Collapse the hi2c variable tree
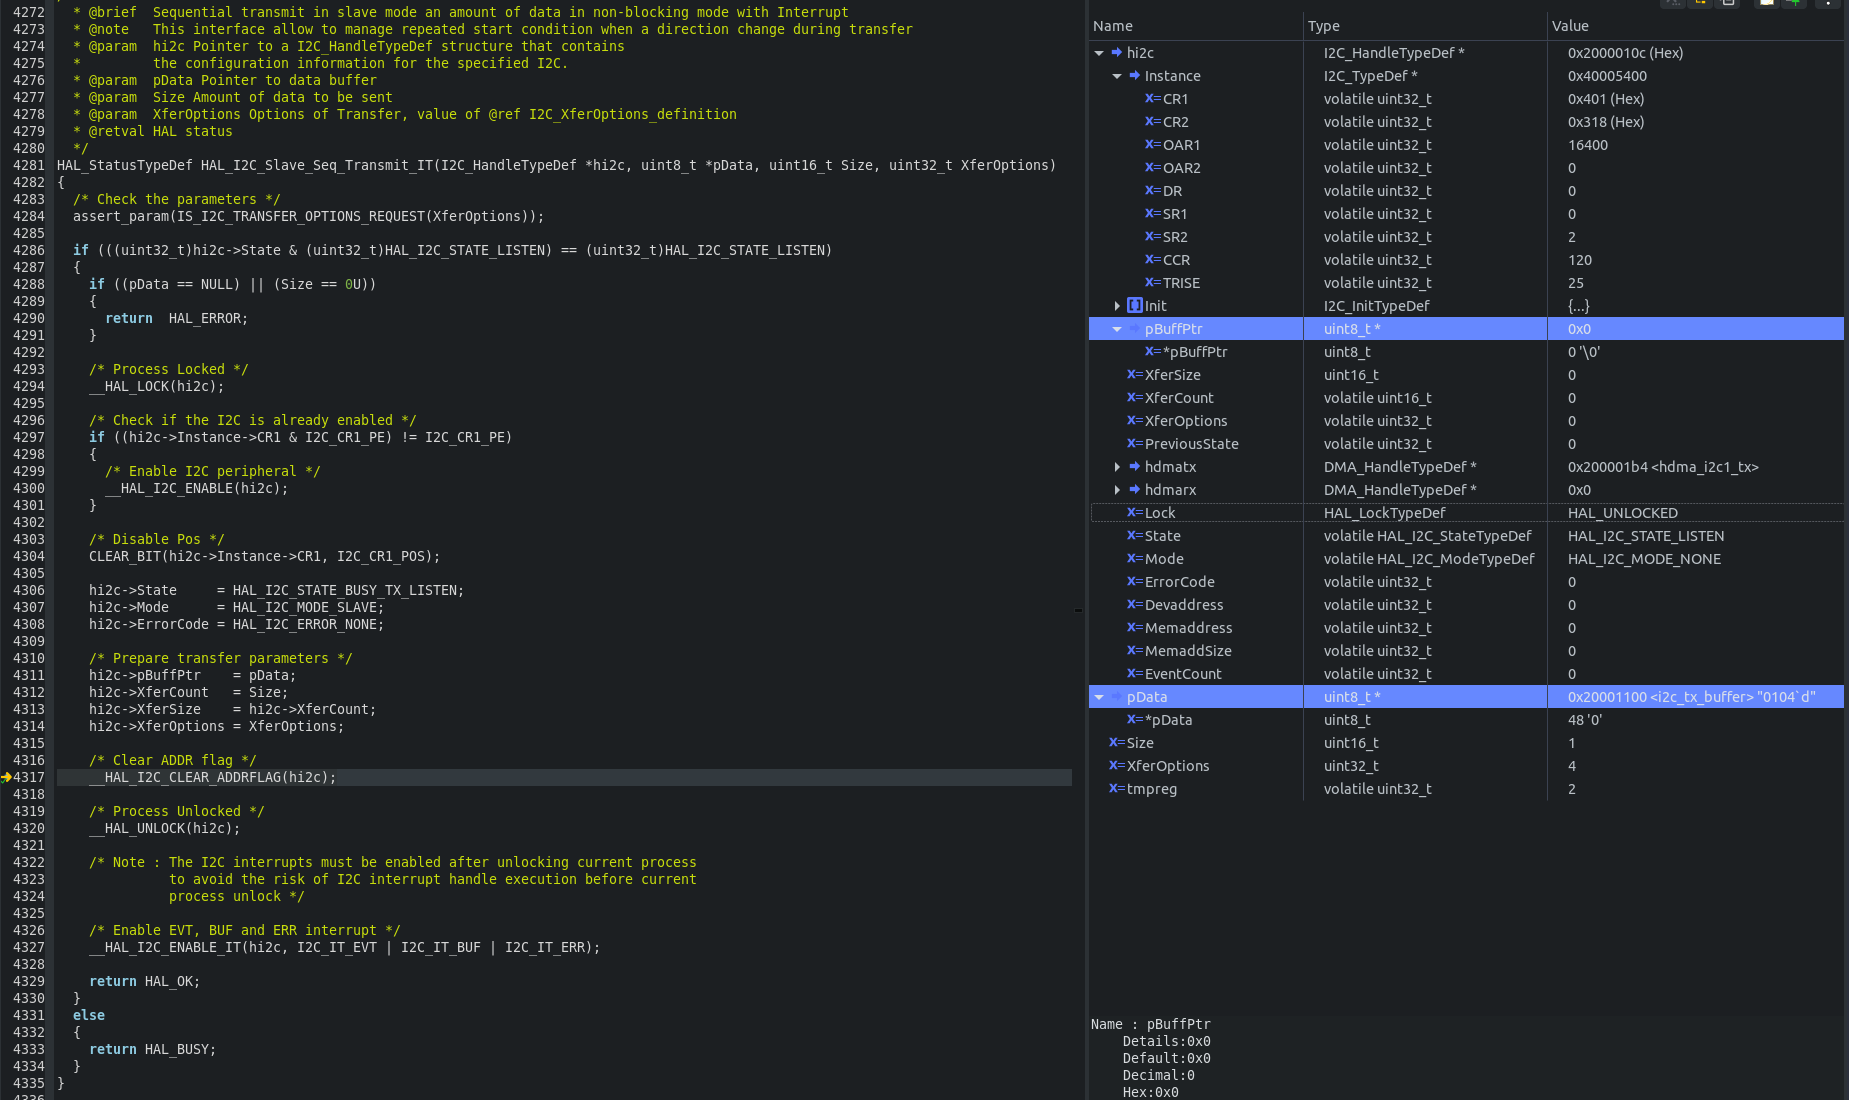 pos(1099,53)
